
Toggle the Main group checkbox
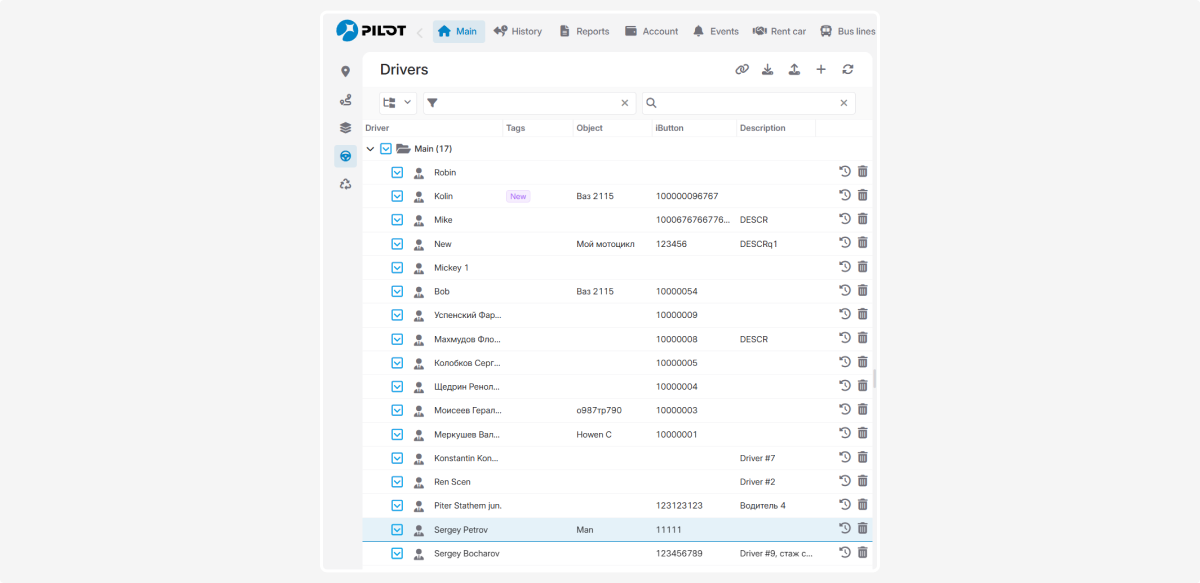[386, 149]
